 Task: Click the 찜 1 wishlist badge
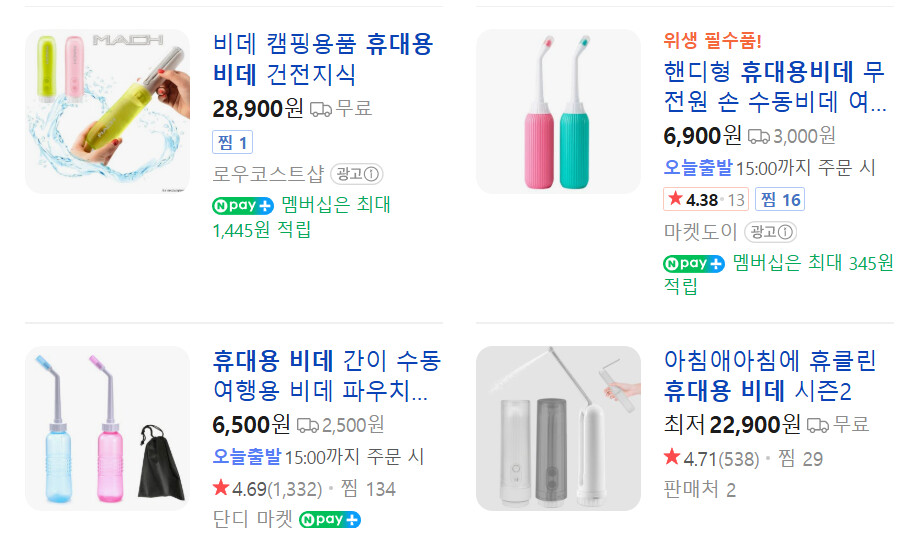(231, 142)
